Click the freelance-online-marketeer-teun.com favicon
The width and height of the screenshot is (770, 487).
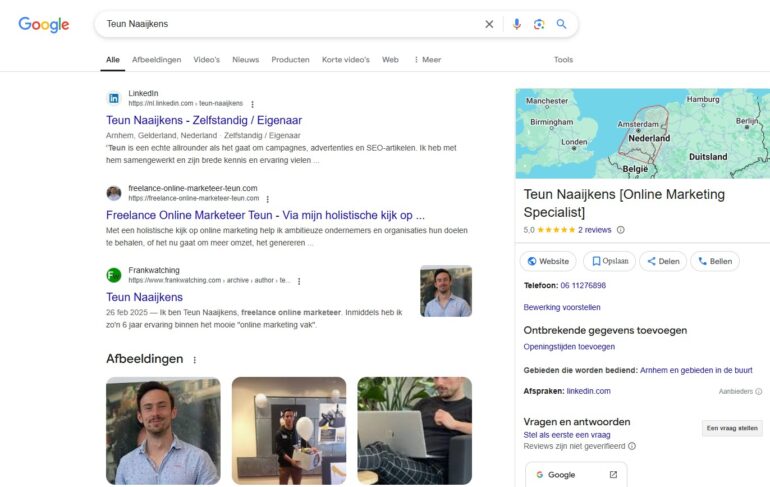(113, 193)
